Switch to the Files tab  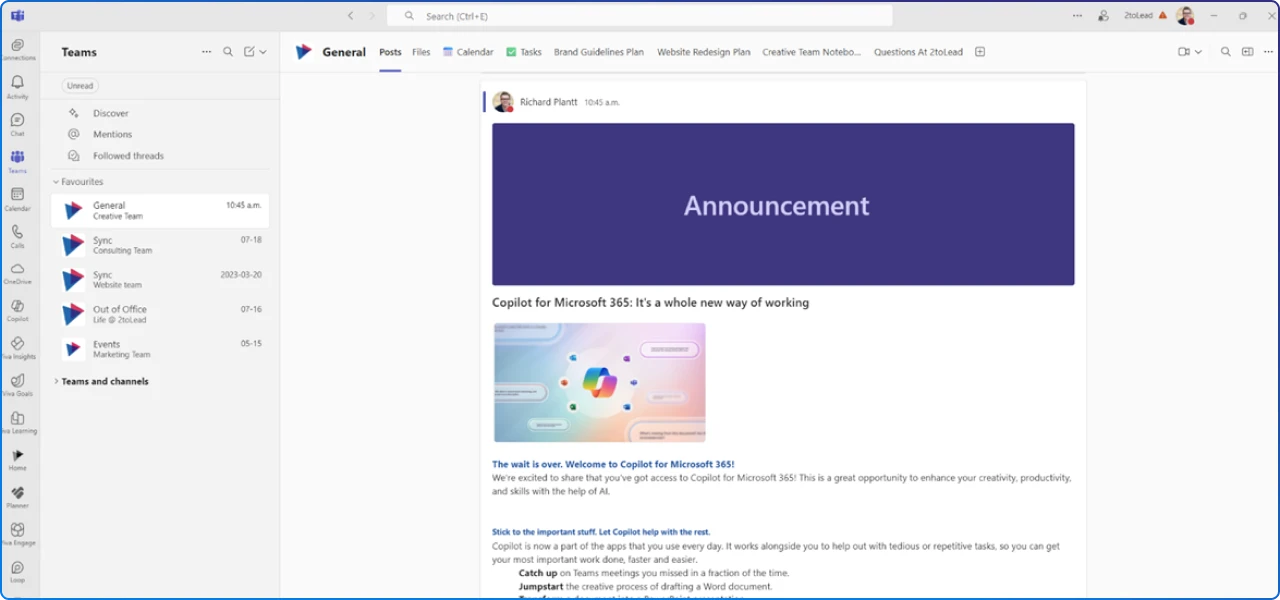421,52
